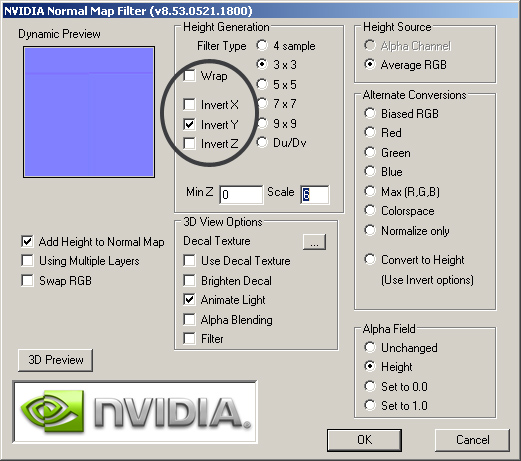Image resolution: width=521 pixels, height=461 pixels.
Task: Choose Biased RGB conversion
Action: [x=370, y=113]
